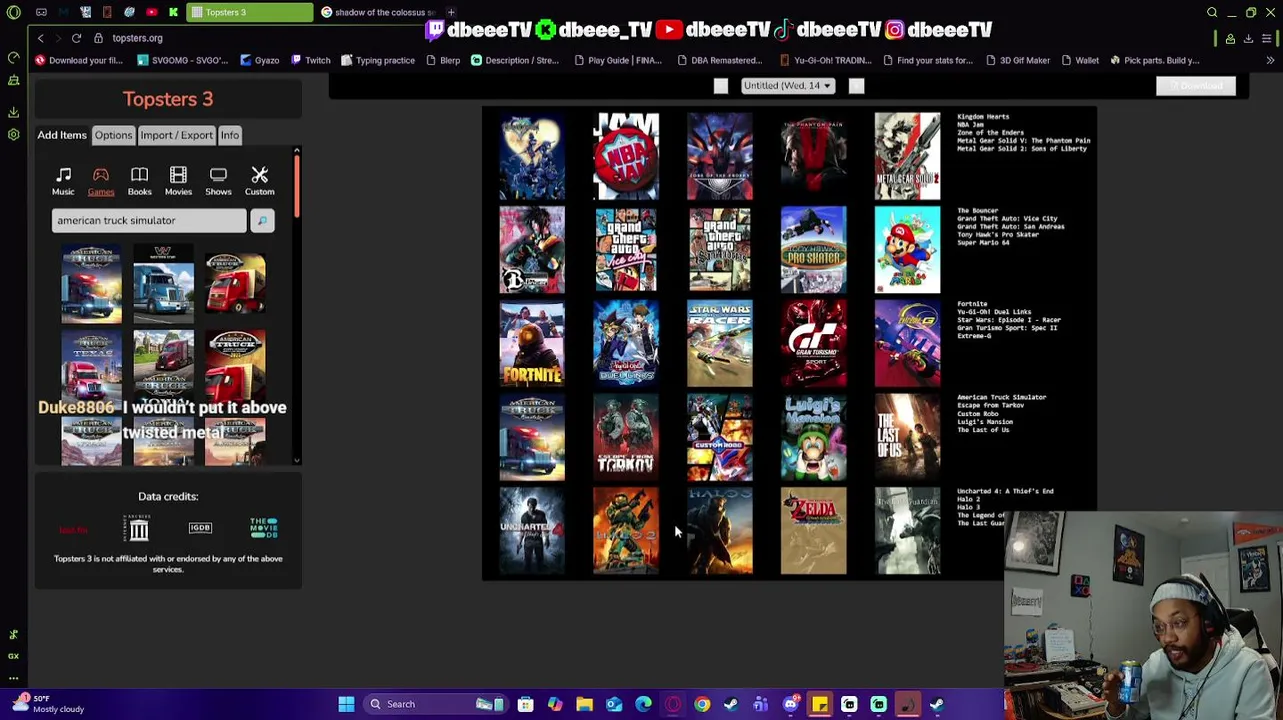Click the Opera GX logo menu

pyautogui.click(x=13, y=13)
